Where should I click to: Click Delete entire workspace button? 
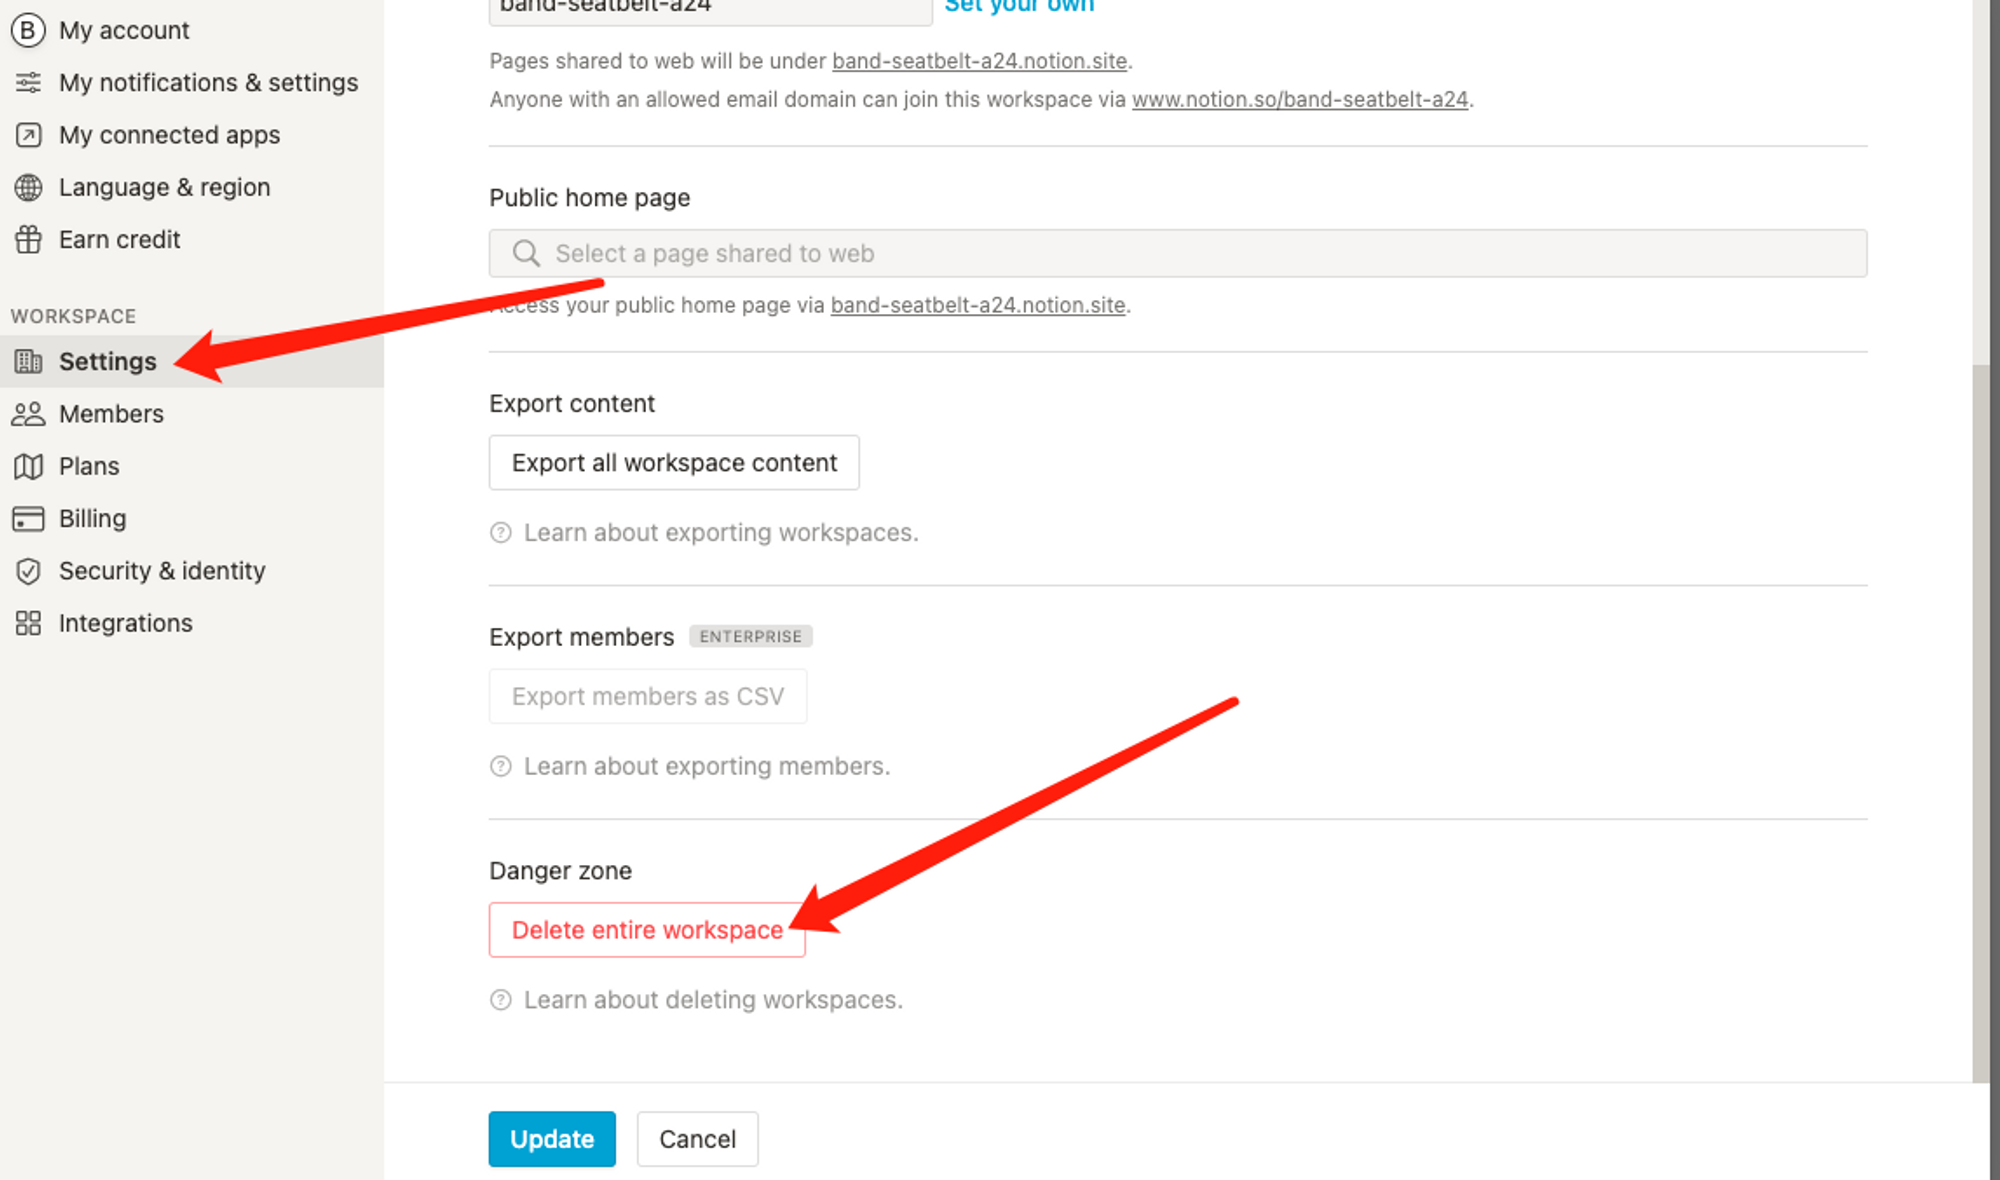pyautogui.click(x=647, y=929)
